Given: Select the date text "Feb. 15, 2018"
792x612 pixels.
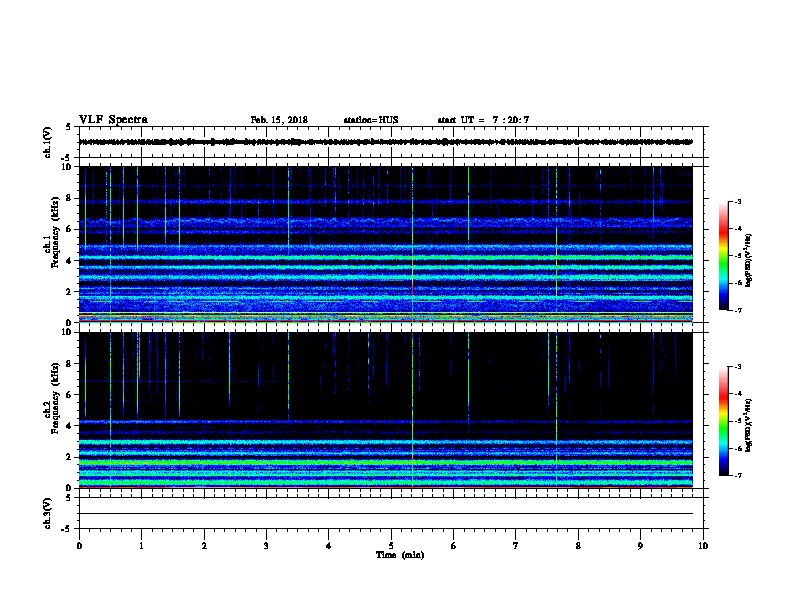Looking at the screenshot, I should pos(279,120).
